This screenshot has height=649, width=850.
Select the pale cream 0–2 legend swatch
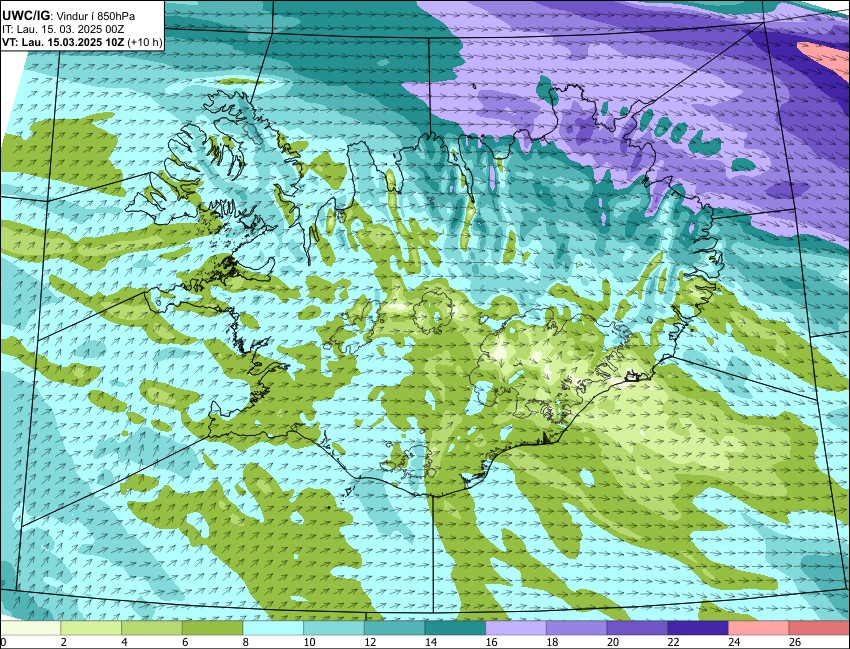click(30, 628)
